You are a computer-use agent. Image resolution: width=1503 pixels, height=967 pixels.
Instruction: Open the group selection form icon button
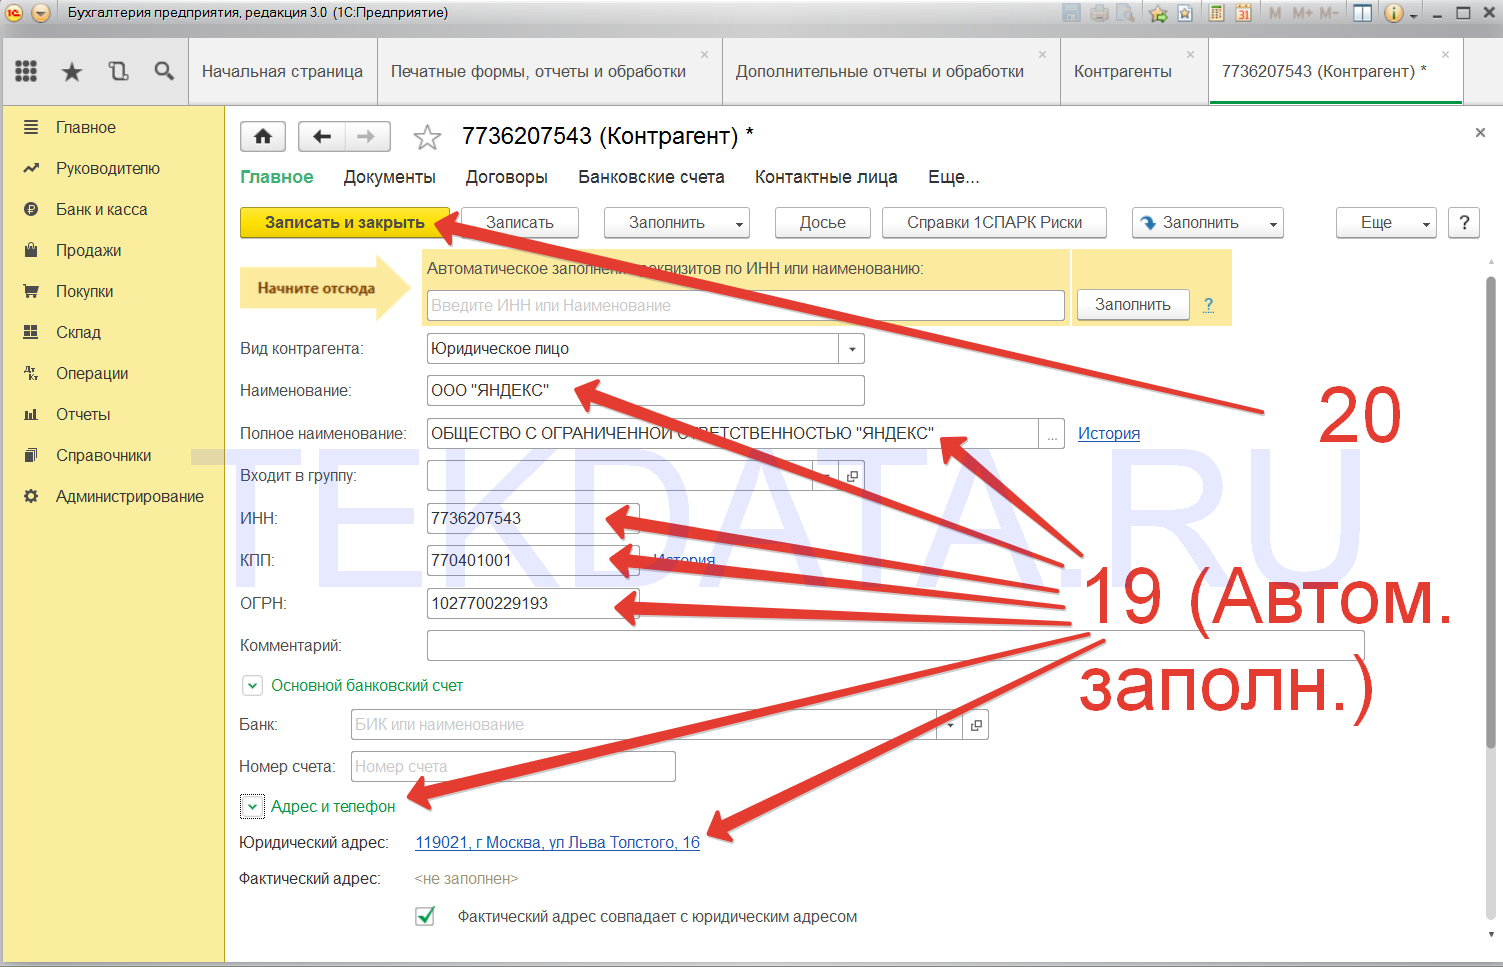pos(852,476)
